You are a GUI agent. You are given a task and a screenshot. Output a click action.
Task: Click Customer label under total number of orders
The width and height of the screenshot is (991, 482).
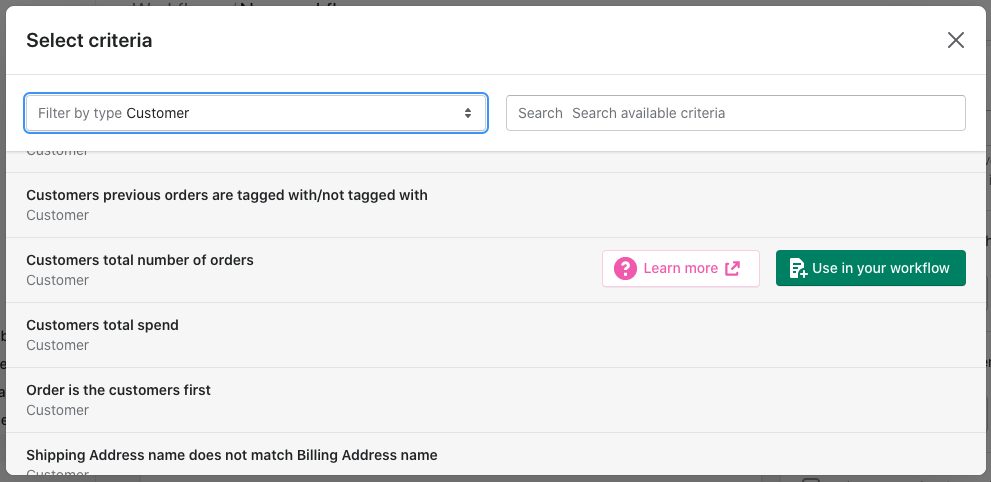(58, 280)
